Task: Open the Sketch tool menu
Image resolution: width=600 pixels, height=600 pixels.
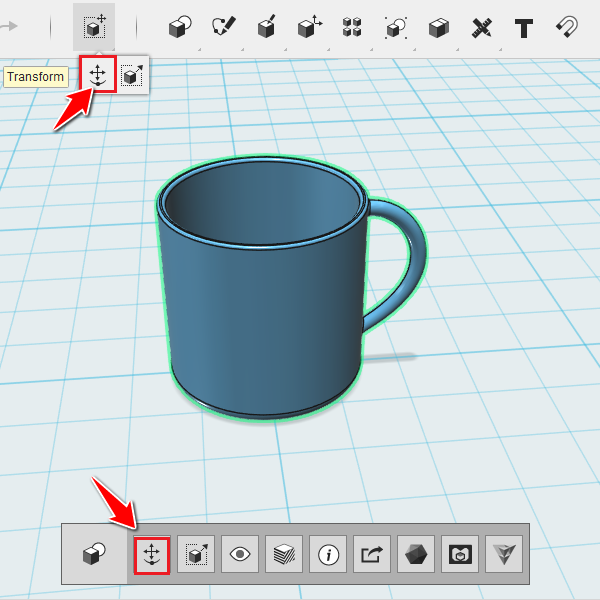Action: tap(224, 27)
